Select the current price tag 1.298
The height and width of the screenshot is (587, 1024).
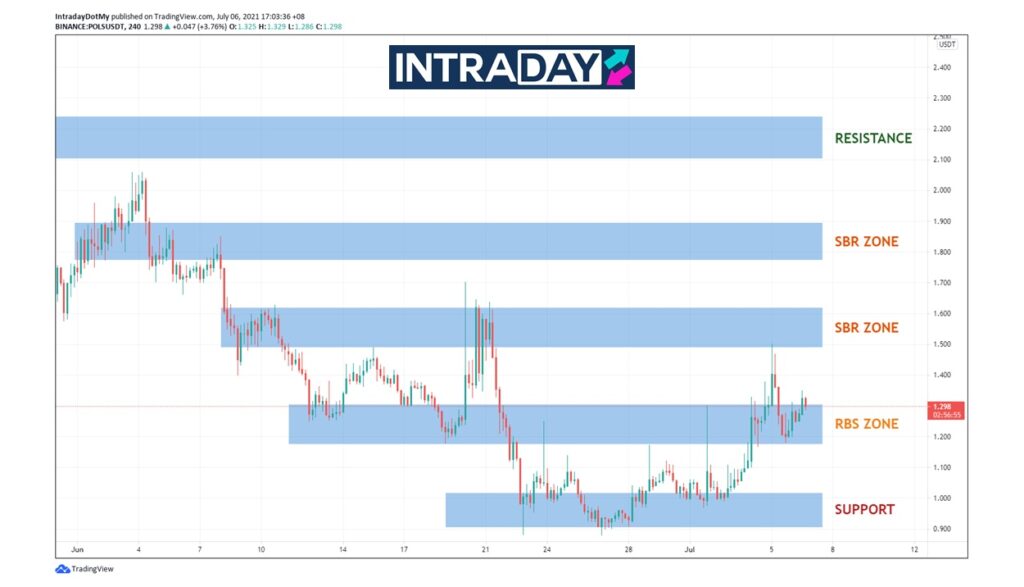pyautogui.click(x=946, y=407)
